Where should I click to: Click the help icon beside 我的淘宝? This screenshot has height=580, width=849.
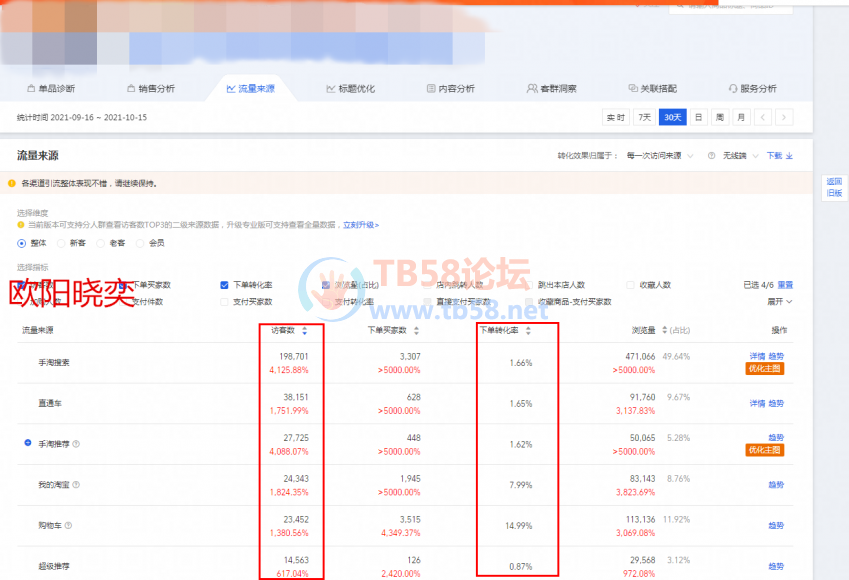tap(76, 485)
